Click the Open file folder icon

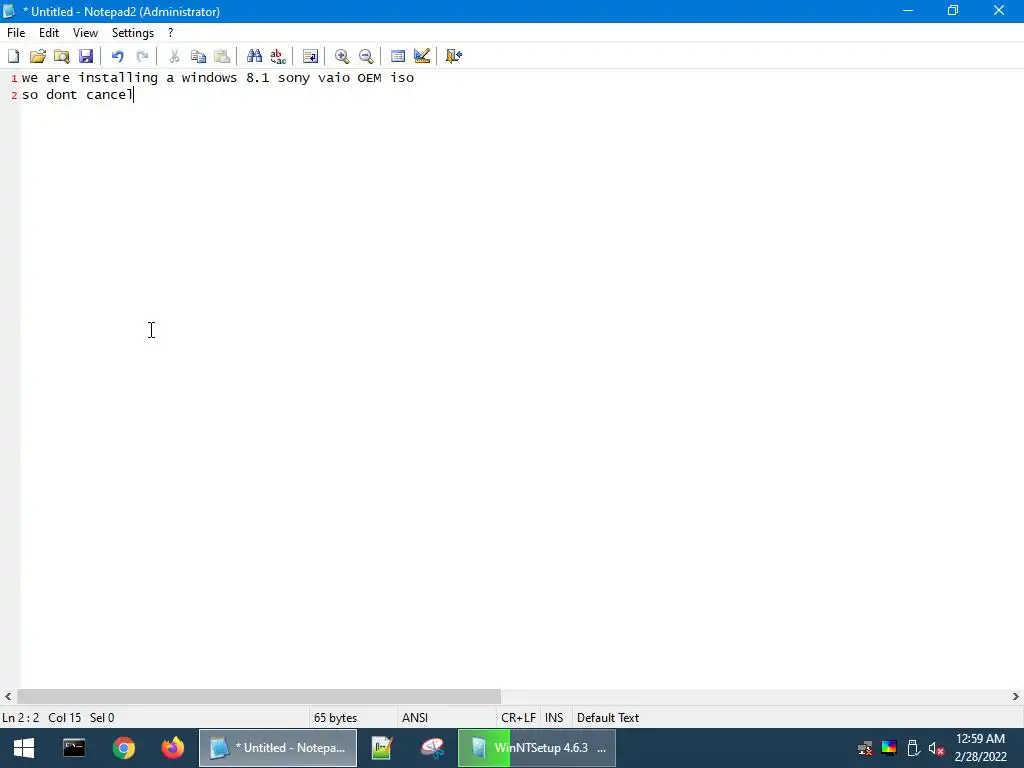38,56
